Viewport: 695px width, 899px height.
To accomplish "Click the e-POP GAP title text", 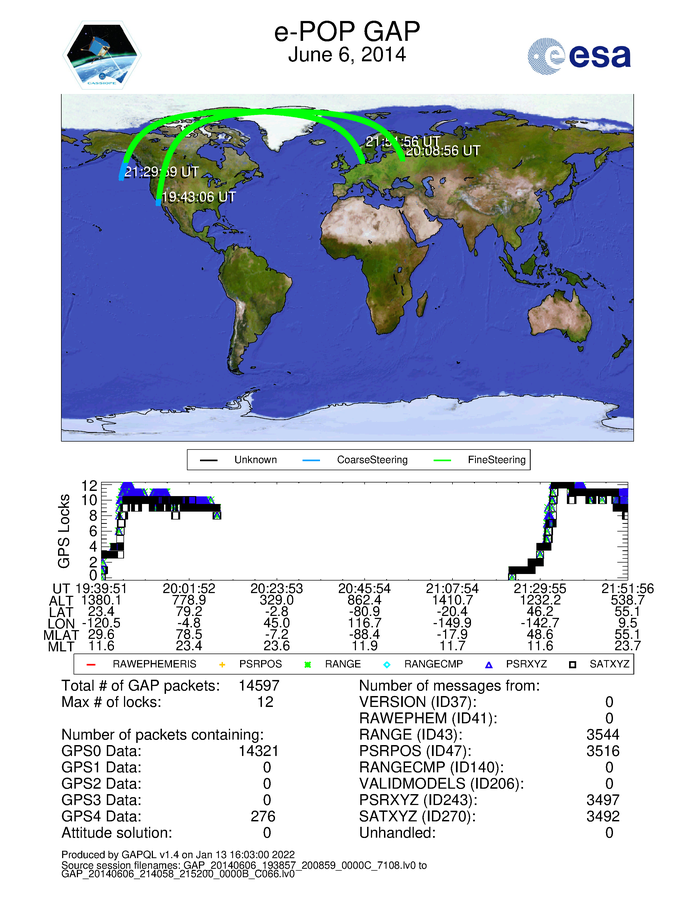I will [347, 32].
